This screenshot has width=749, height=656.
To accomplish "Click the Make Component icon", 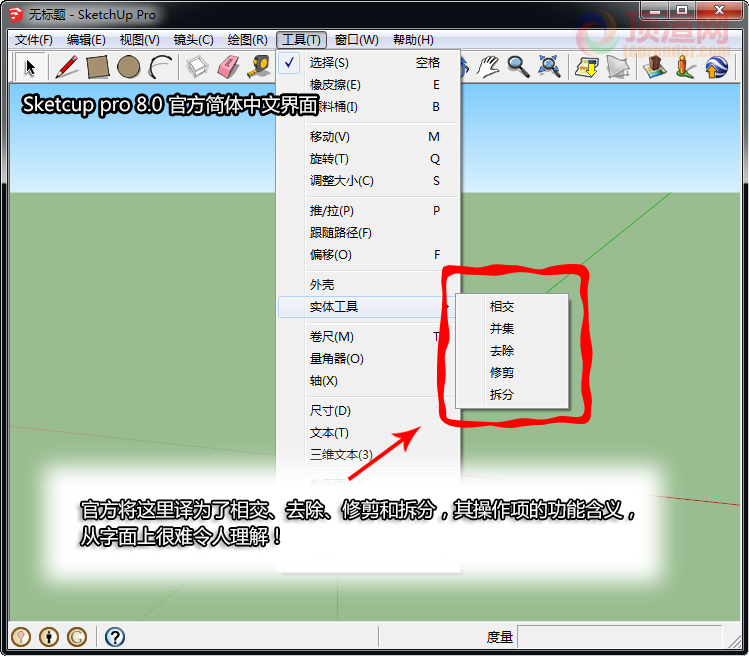I will click(x=197, y=67).
